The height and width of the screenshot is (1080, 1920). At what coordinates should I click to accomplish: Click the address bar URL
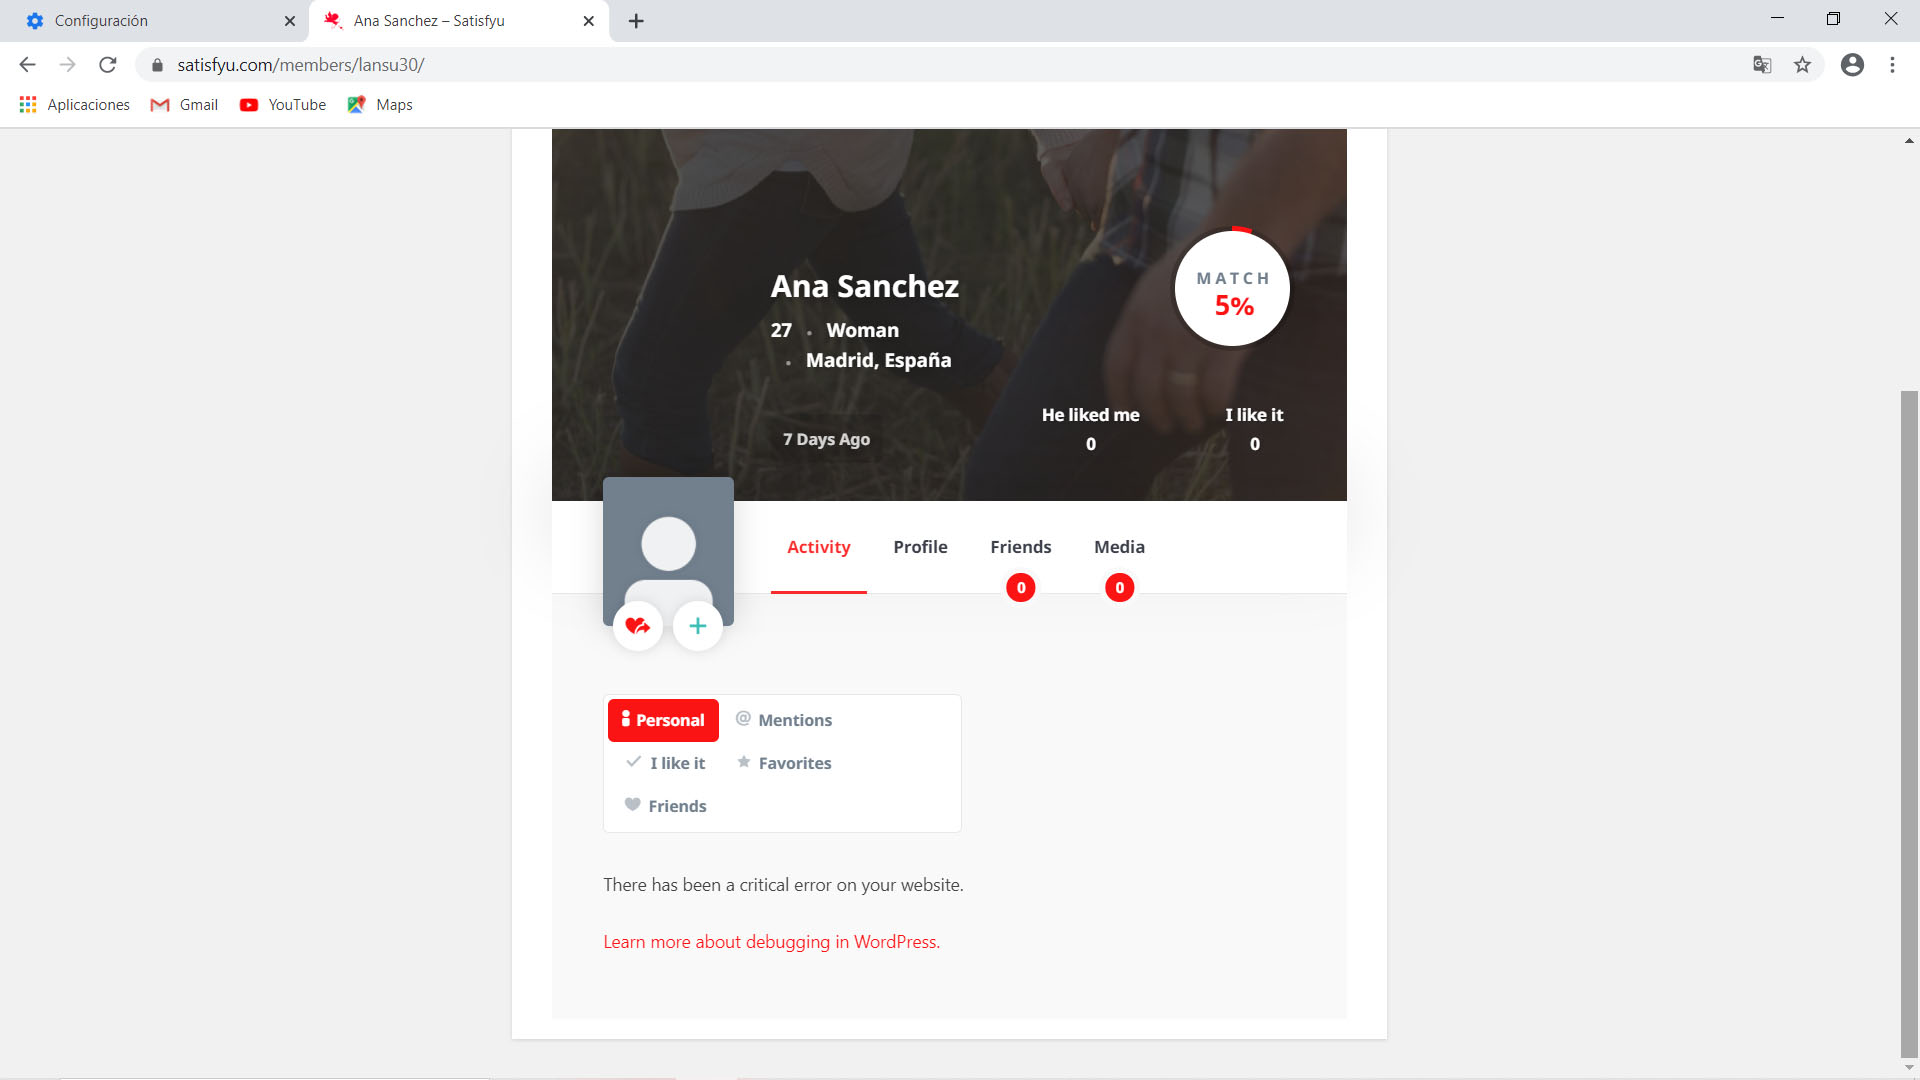click(x=301, y=65)
